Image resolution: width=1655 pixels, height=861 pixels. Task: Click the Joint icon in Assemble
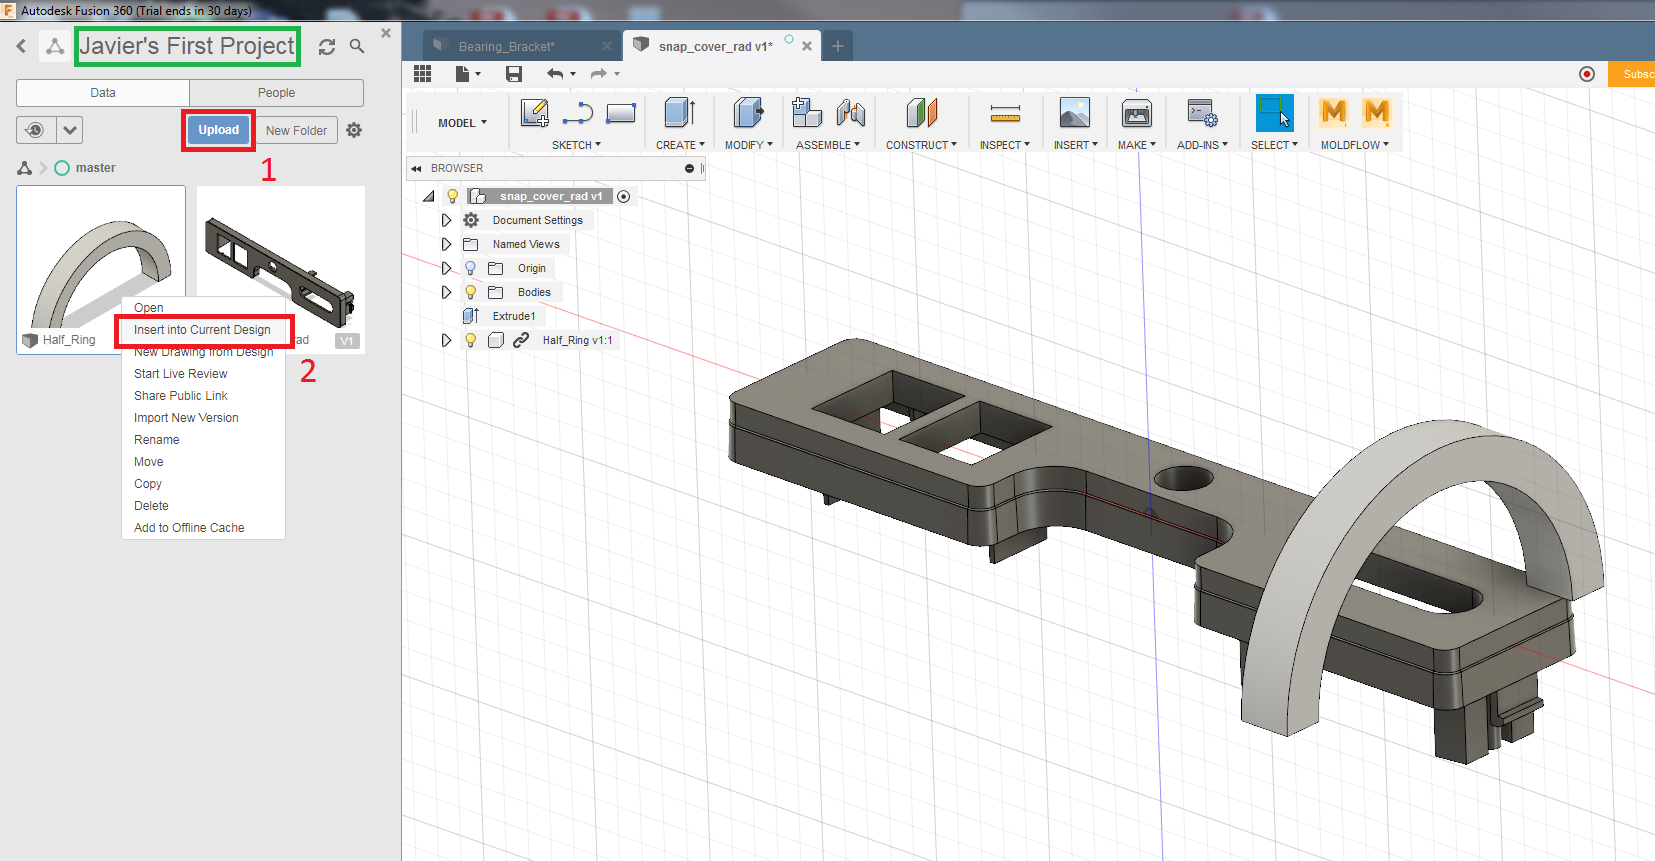(x=851, y=113)
